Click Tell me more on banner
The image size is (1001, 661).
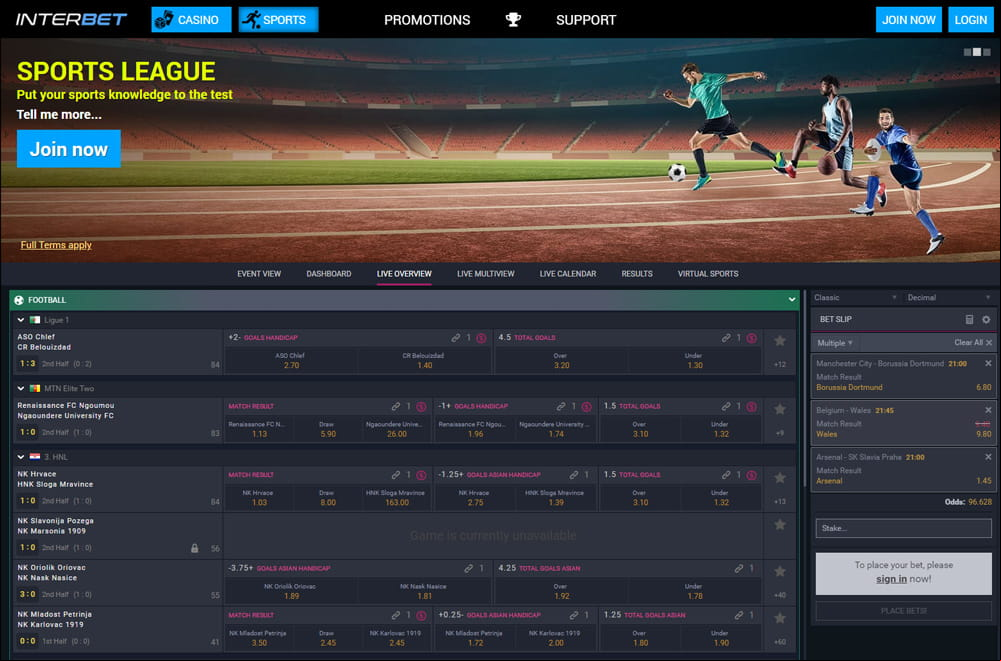59,115
